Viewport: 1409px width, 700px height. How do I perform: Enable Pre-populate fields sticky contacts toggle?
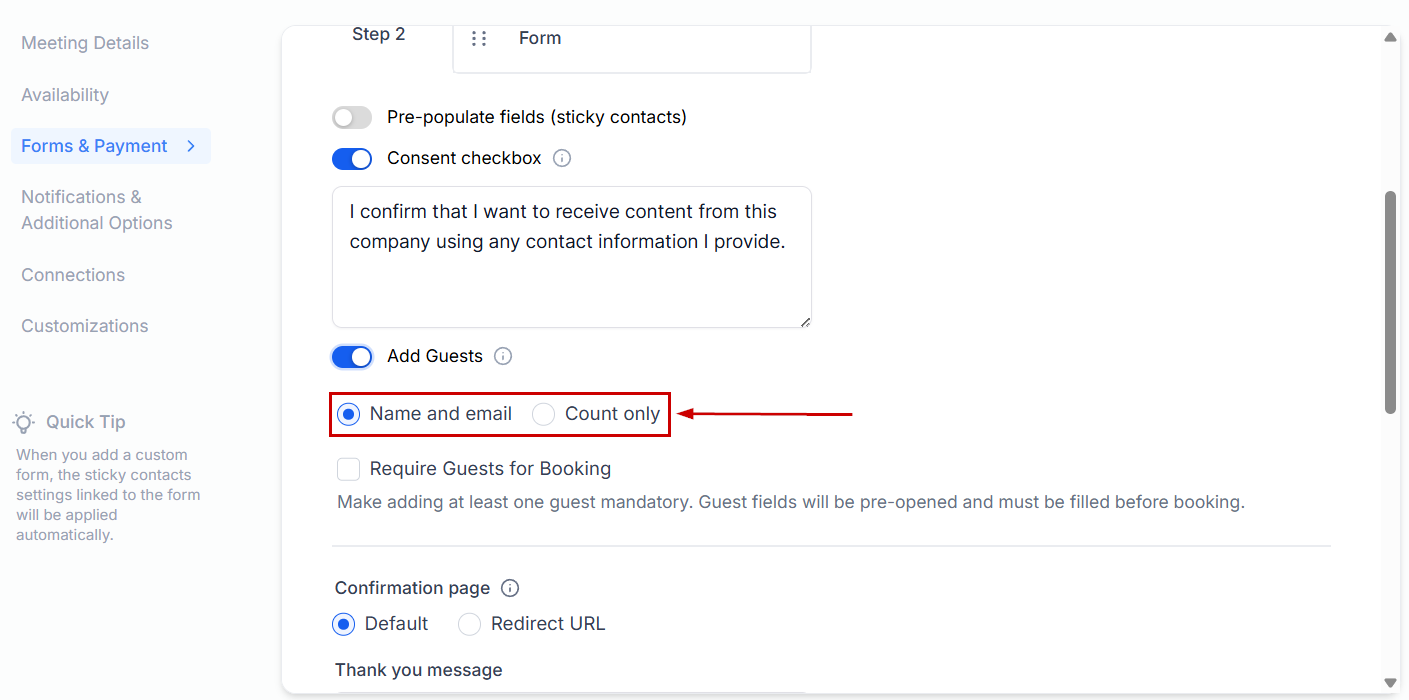[352, 118]
